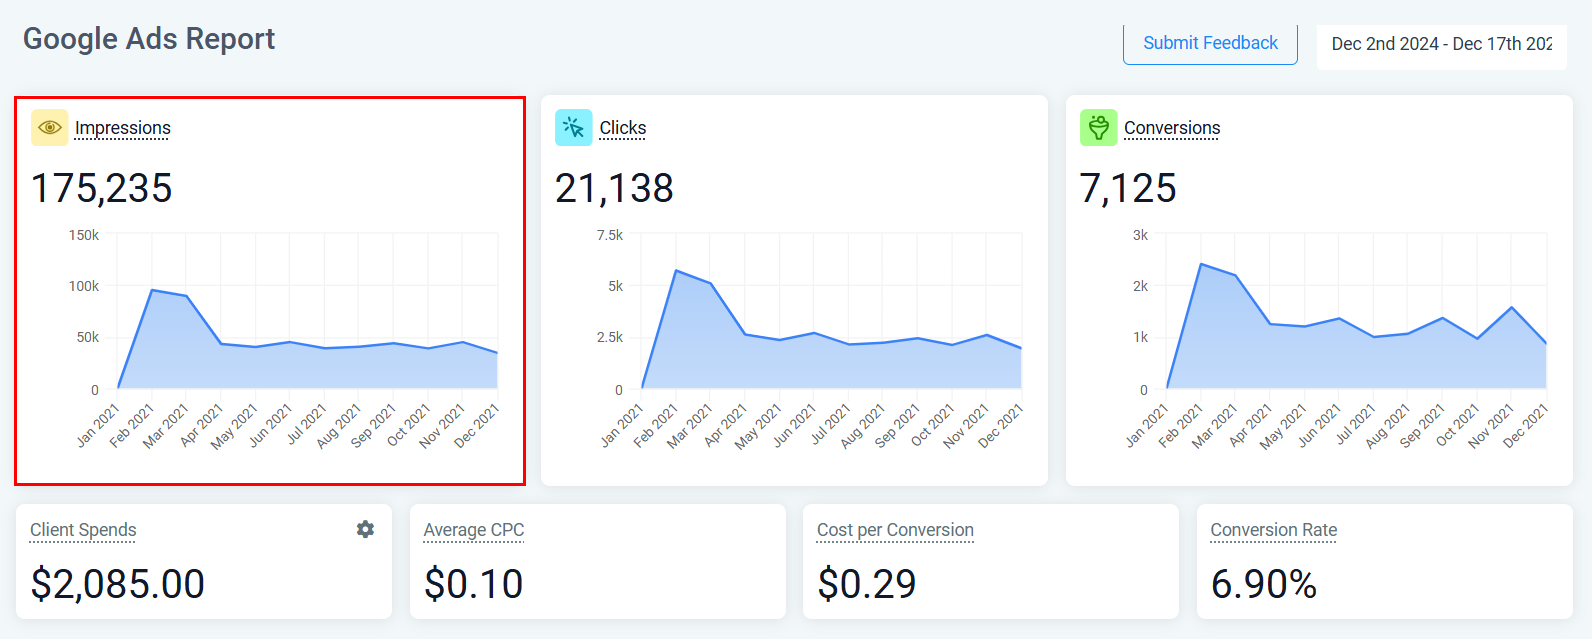Click the Average CPC label
The height and width of the screenshot is (639, 1592).
pos(473,530)
